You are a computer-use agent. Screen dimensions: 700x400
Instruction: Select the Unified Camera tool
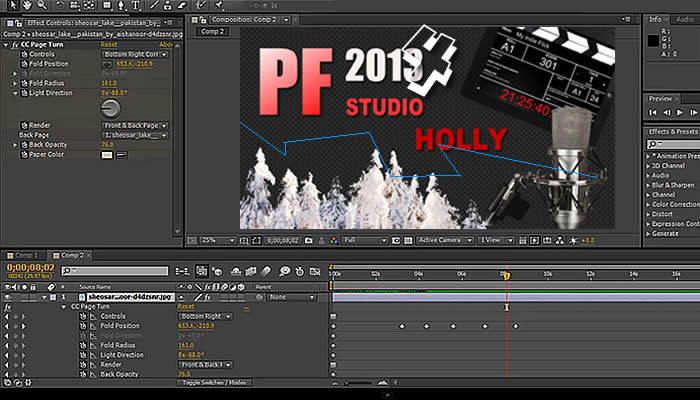coord(75,5)
